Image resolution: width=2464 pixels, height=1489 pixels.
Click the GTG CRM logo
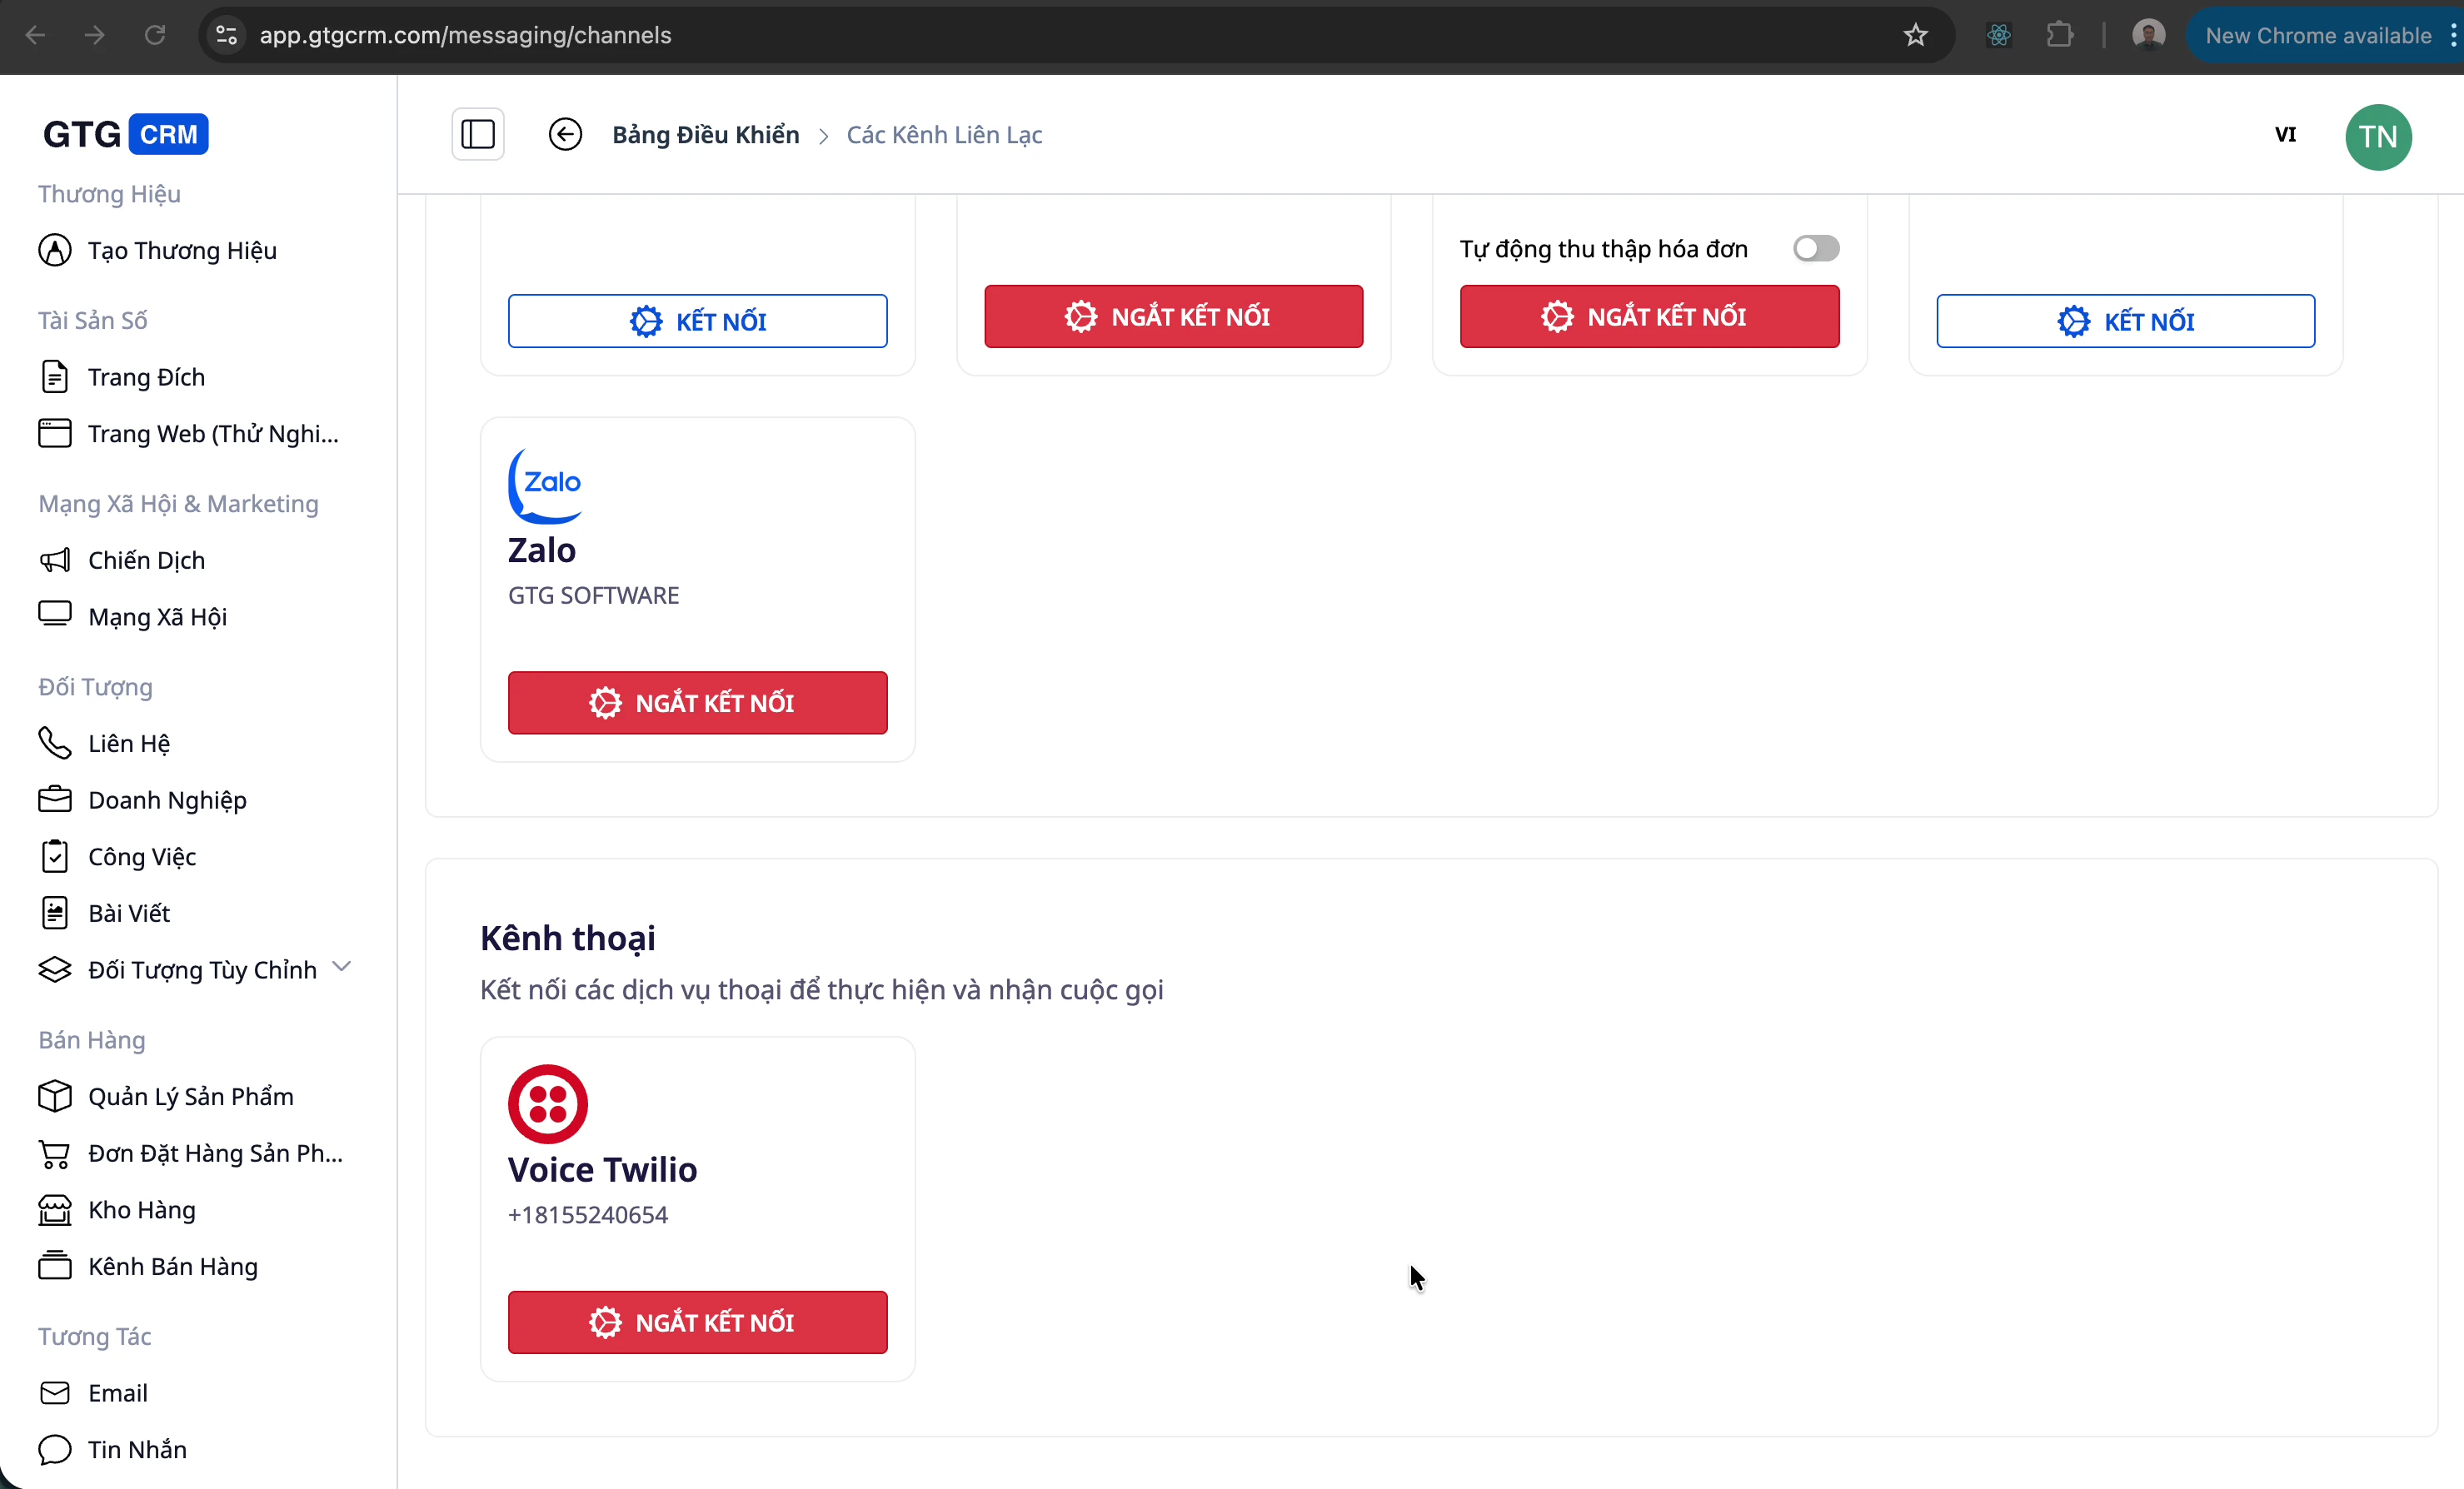click(125, 134)
